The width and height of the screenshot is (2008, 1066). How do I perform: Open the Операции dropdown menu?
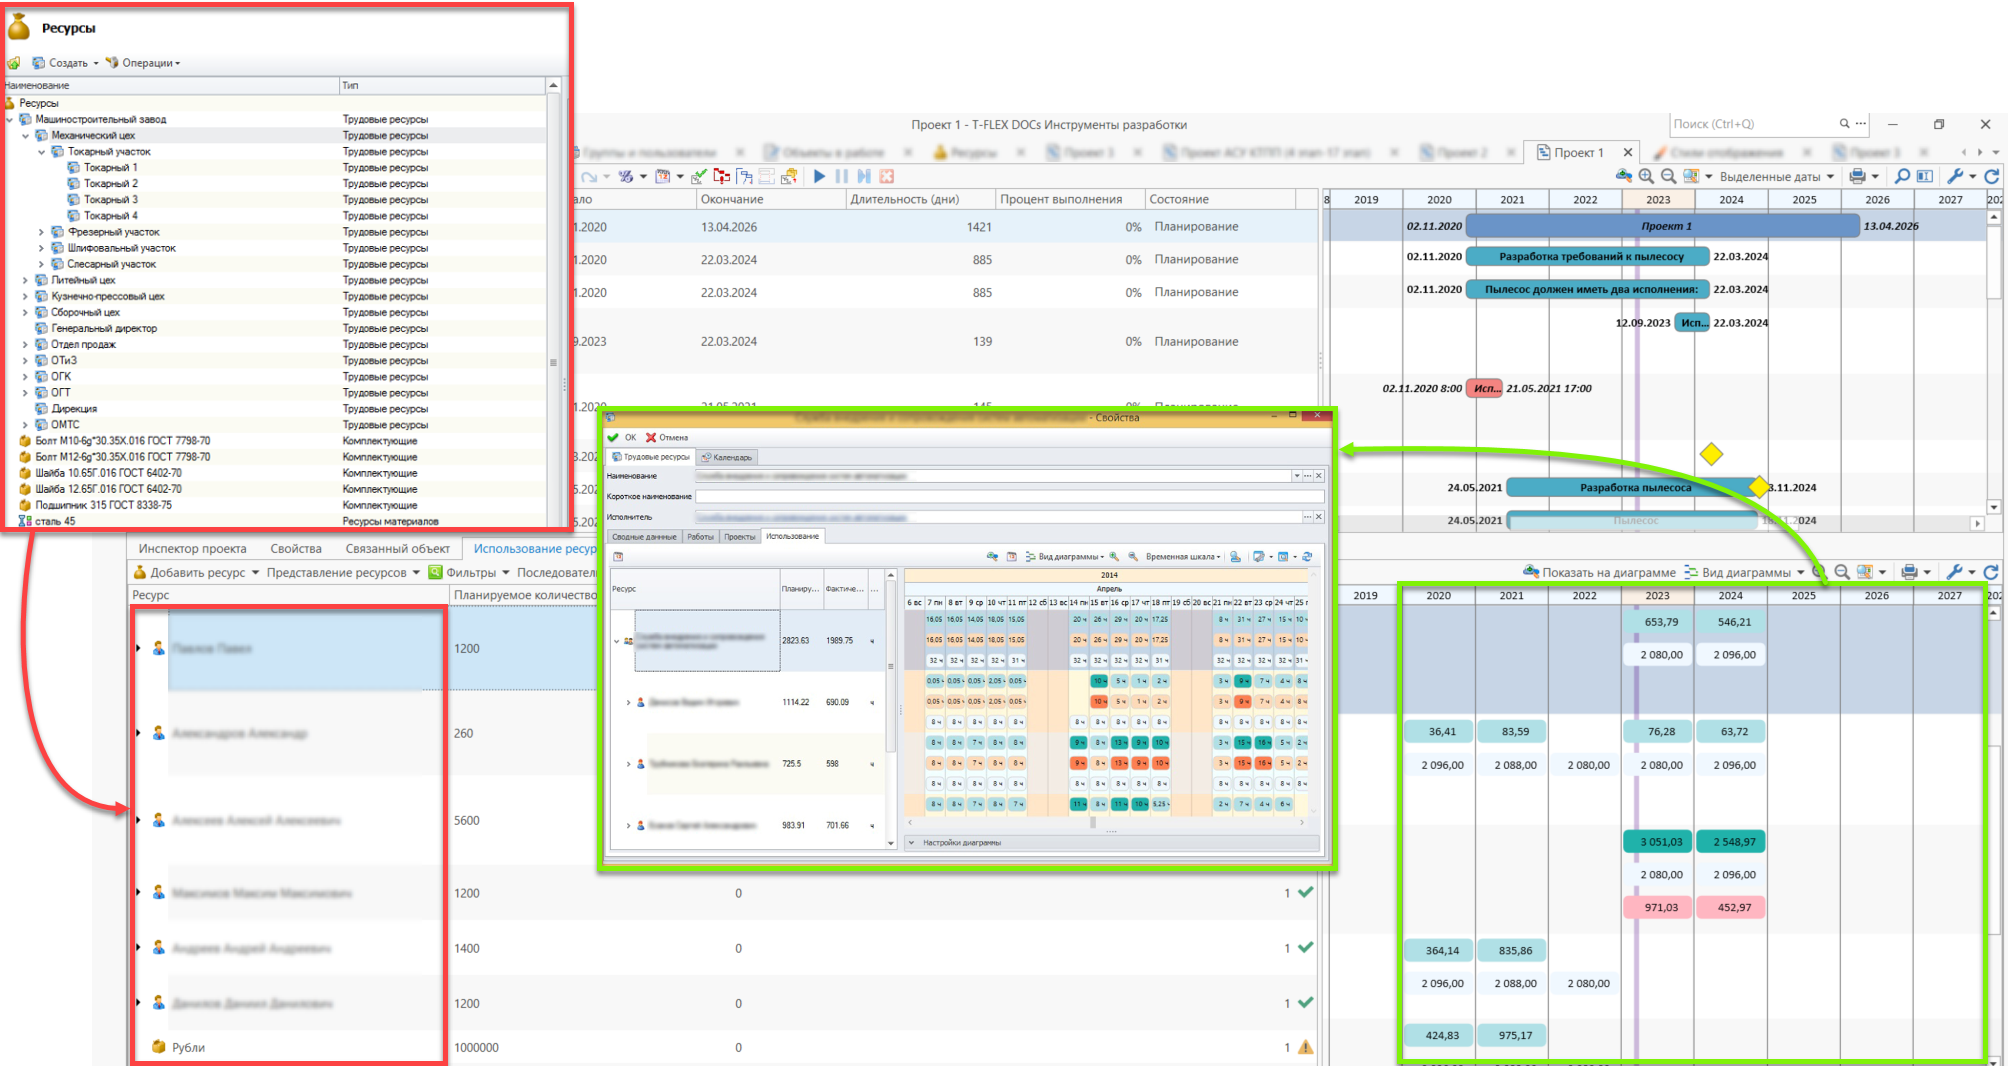143,63
